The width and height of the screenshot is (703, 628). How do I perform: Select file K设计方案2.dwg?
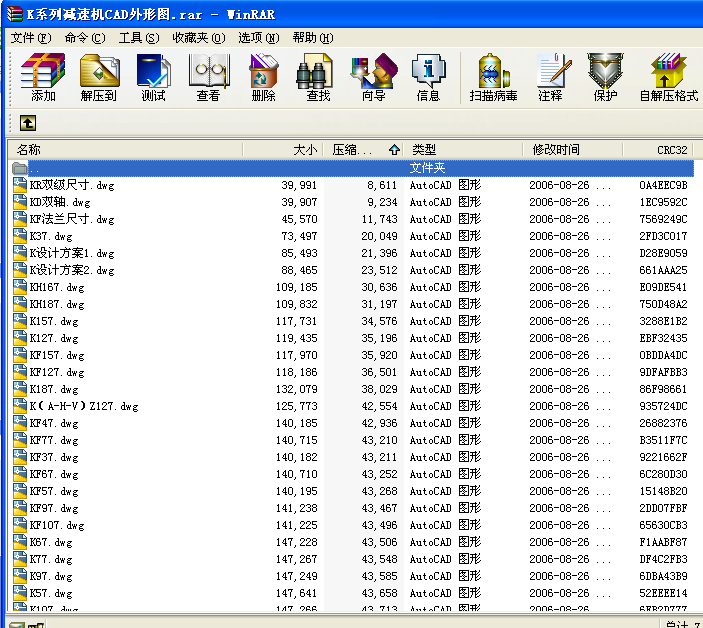[x=72, y=270]
